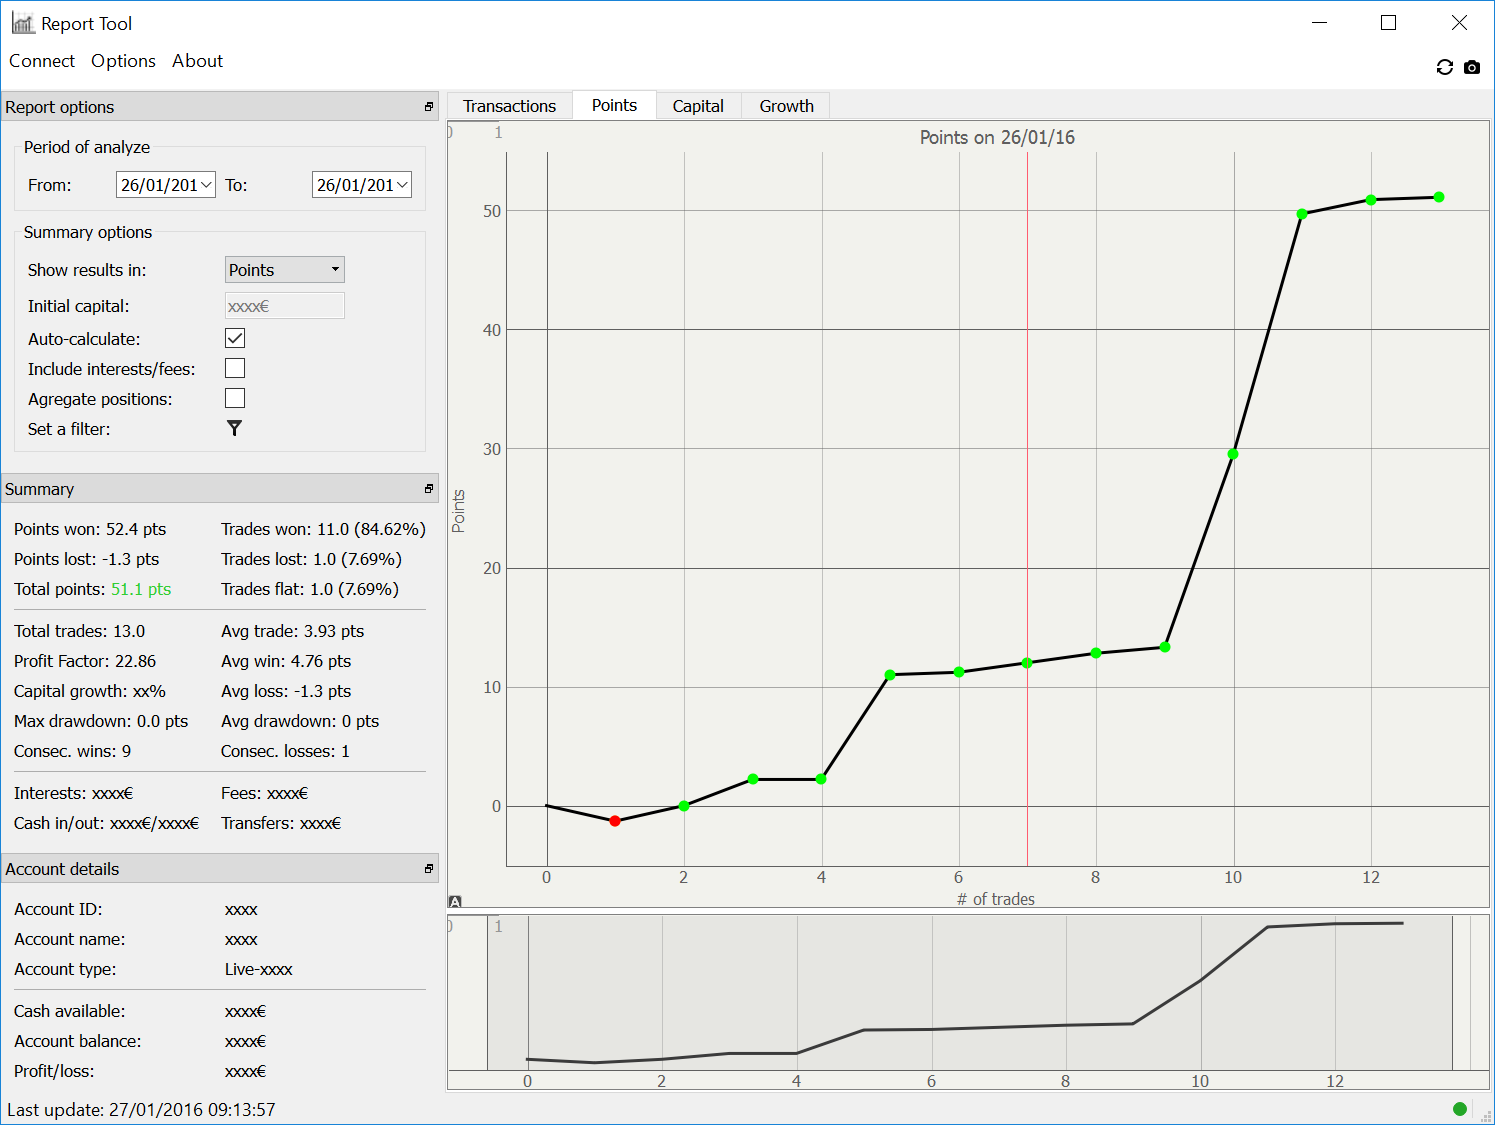Click the 'Trades won: 11.0 (84.62%)' value
The height and width of the screenshot is (1125, 1495).
(x=323, y=529)
